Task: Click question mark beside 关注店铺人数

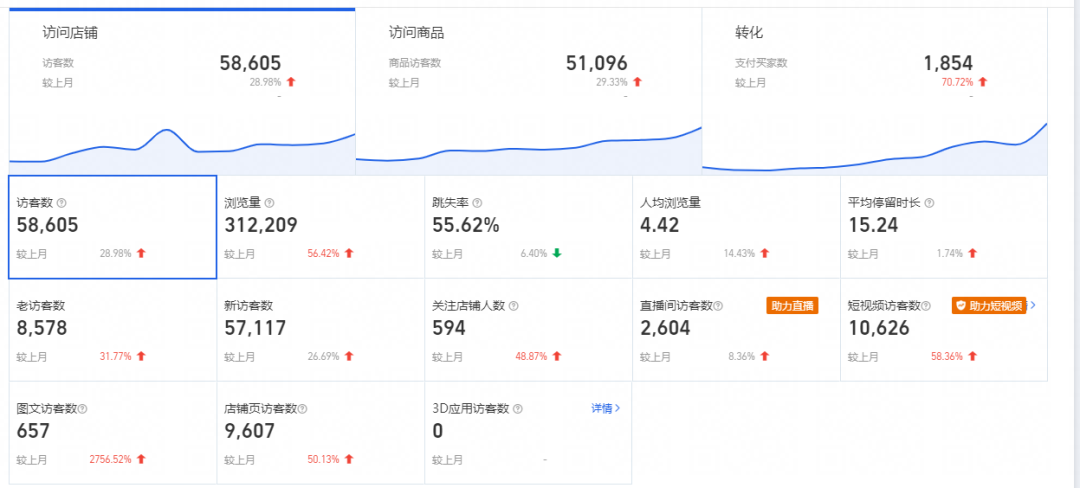Action: tap(514, 306)
